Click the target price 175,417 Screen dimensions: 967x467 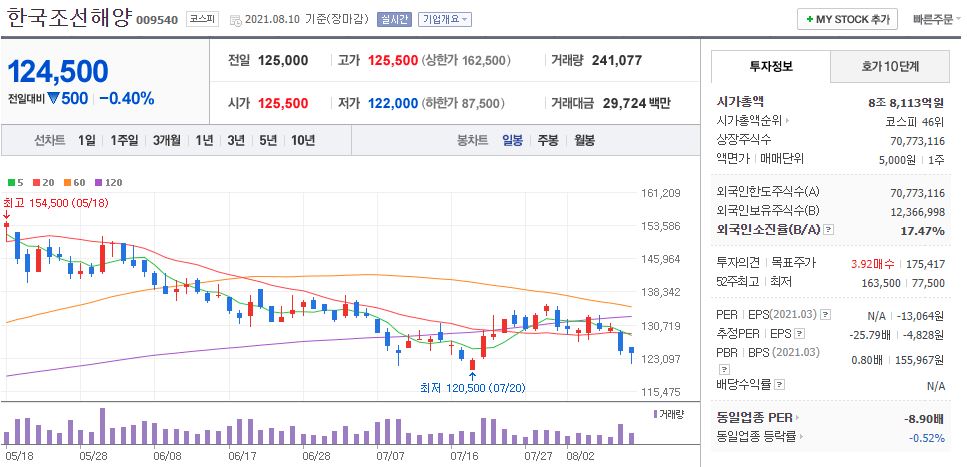click(x=926, y=264)
